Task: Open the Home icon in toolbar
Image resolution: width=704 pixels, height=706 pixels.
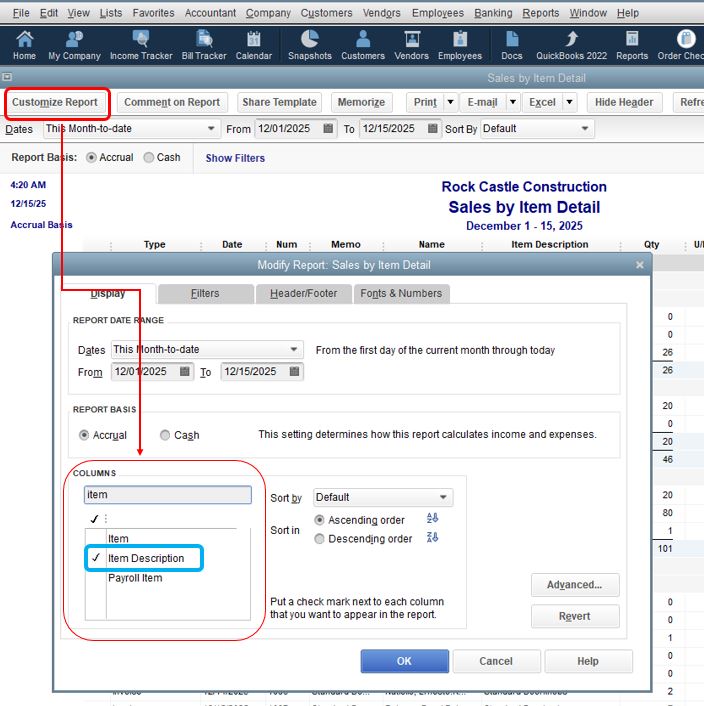Action: (x=24, y=45)
